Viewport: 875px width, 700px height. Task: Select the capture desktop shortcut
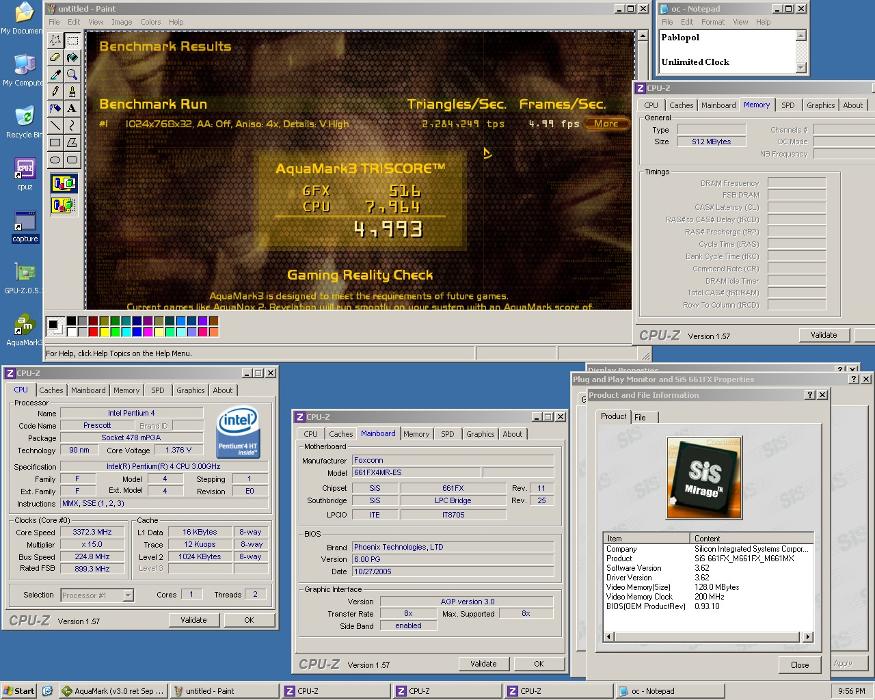[25, 227]
